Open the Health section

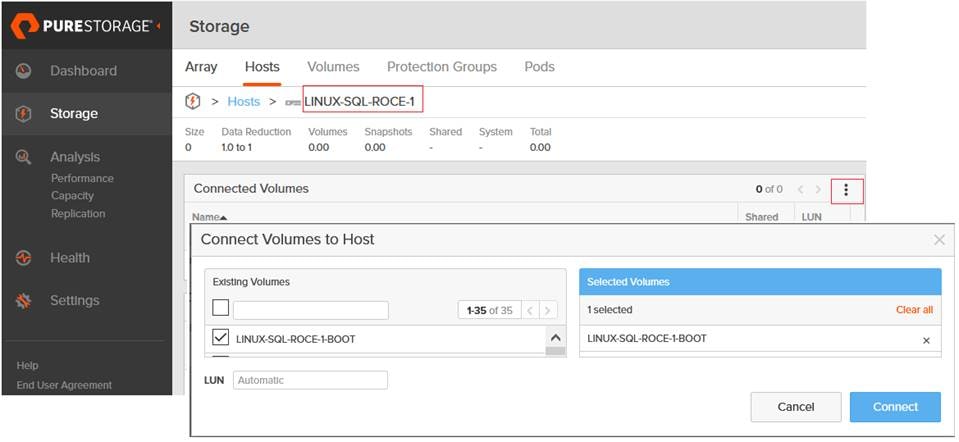(x=70, y=258)
